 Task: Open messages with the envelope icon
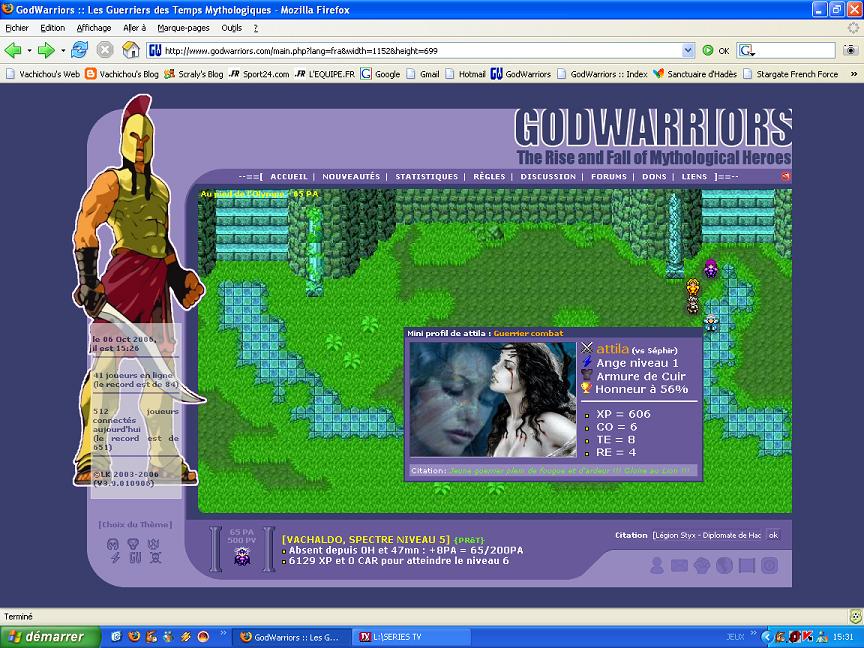point(679,565)
